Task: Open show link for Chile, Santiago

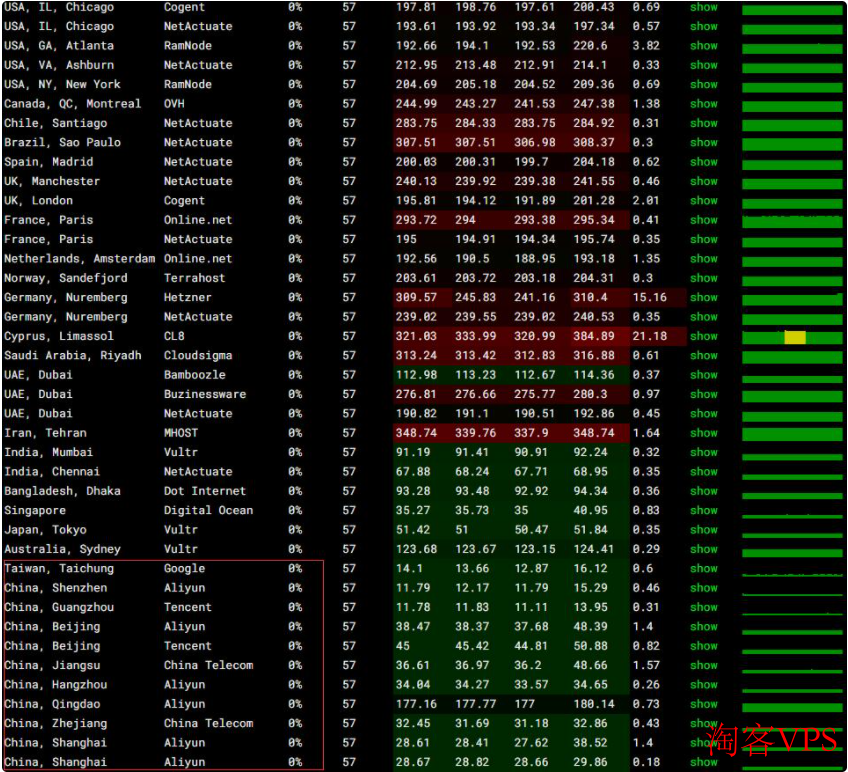Action: (x=704, y=123)
